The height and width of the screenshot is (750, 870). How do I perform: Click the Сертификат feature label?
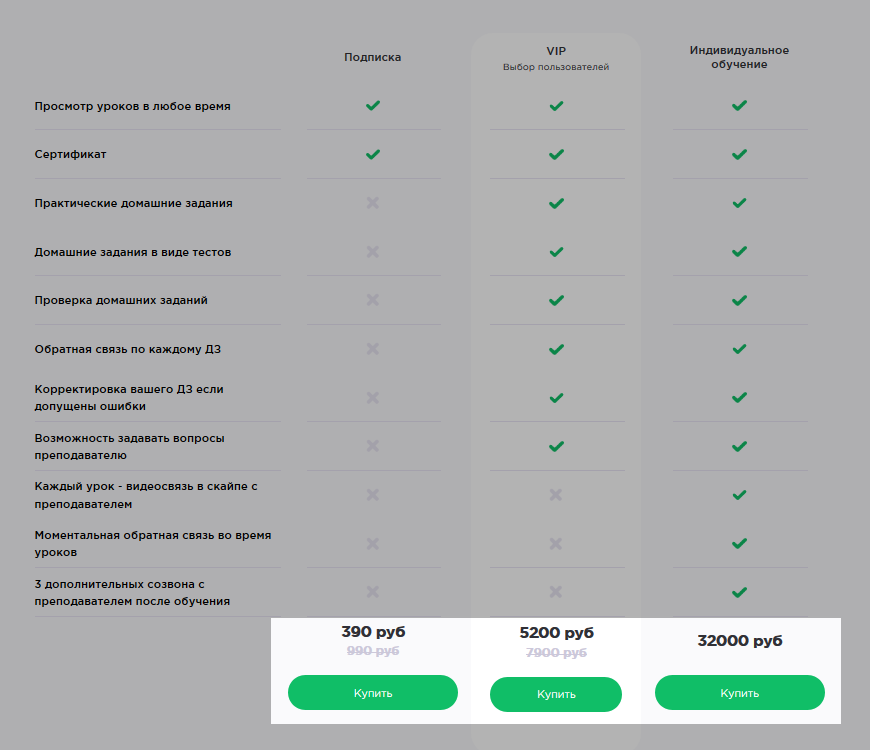pos(71,155)
